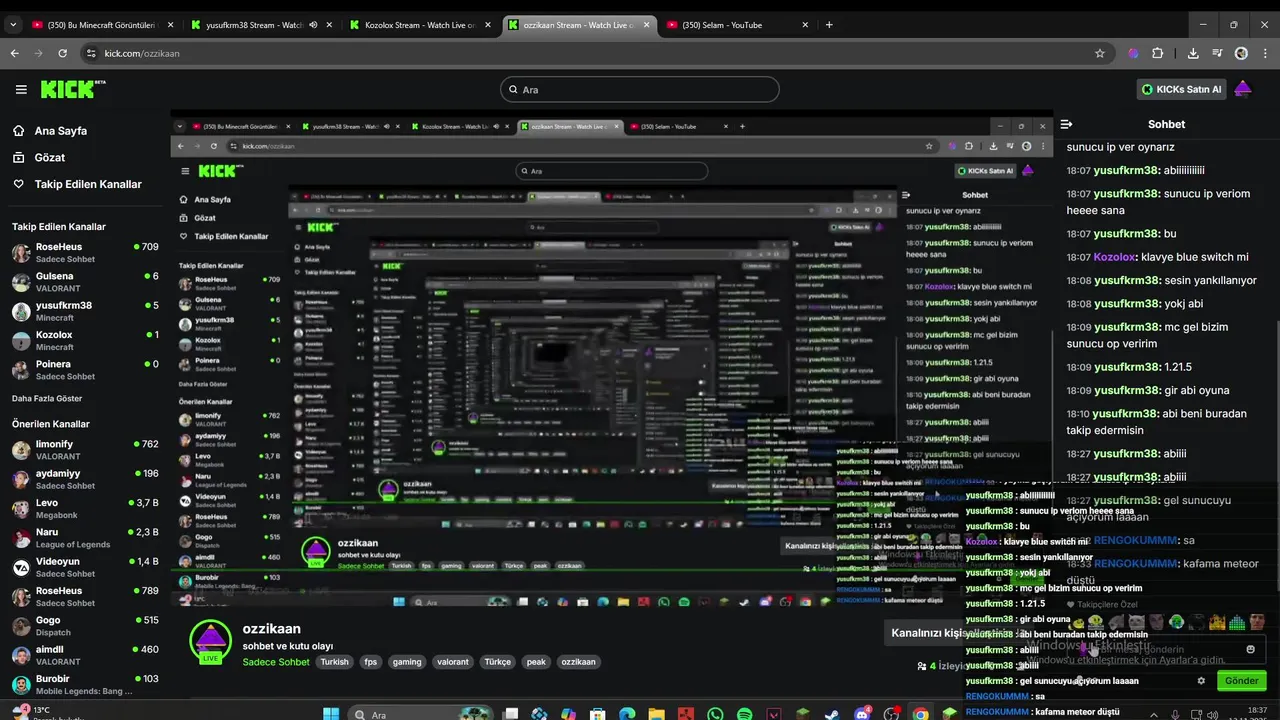The width and height of the screenshot is (1280, 720).
Task: Bookmark this page with star icon
Action: pos(1100,53)
